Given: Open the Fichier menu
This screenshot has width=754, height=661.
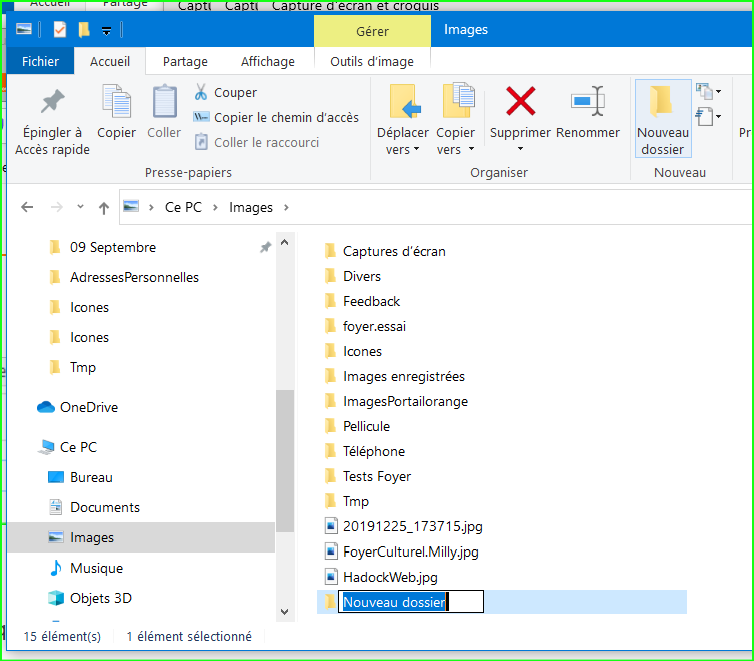Looking at the screenshot, I should tap(41, 61).
